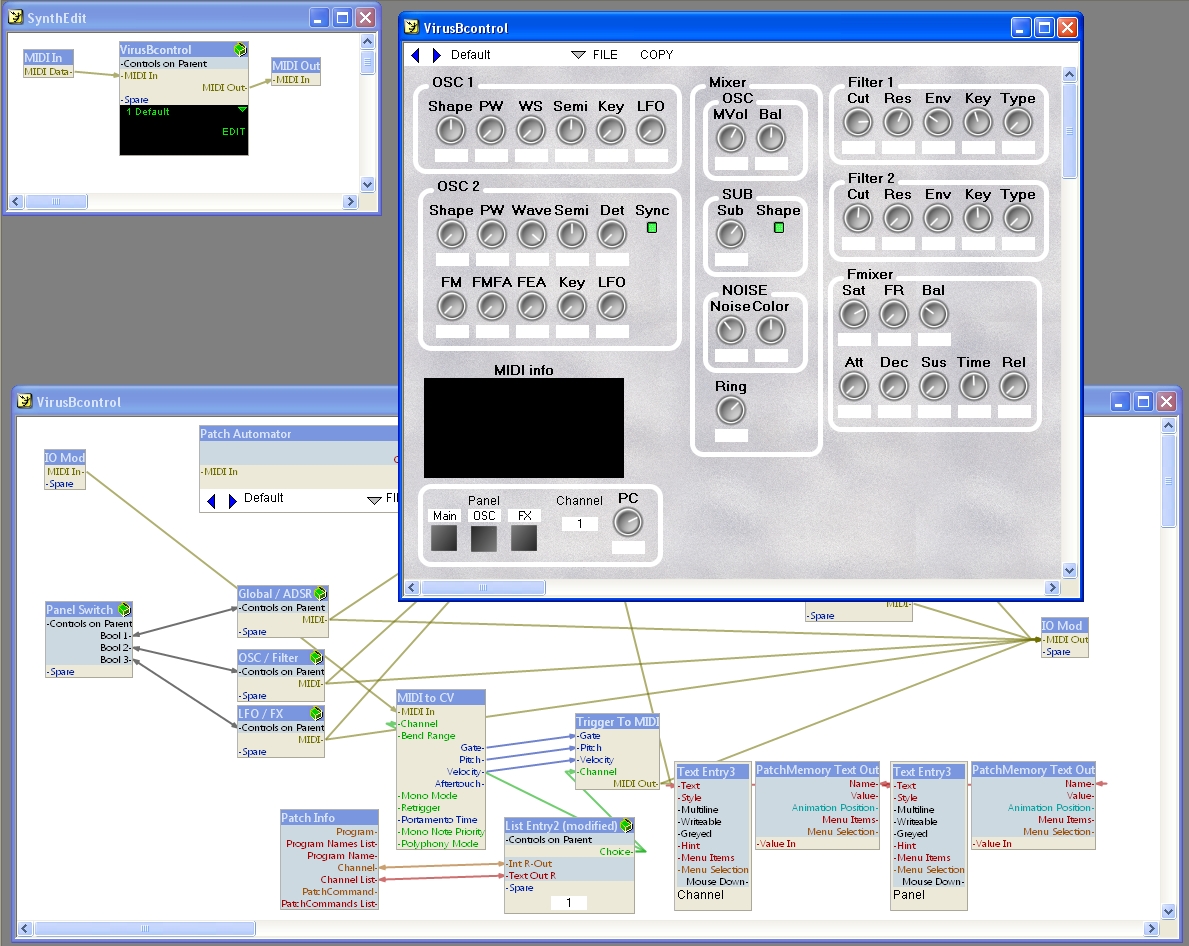
Task: Toggle the OSC 2 Sync green LED
Action: click(652, 227)
